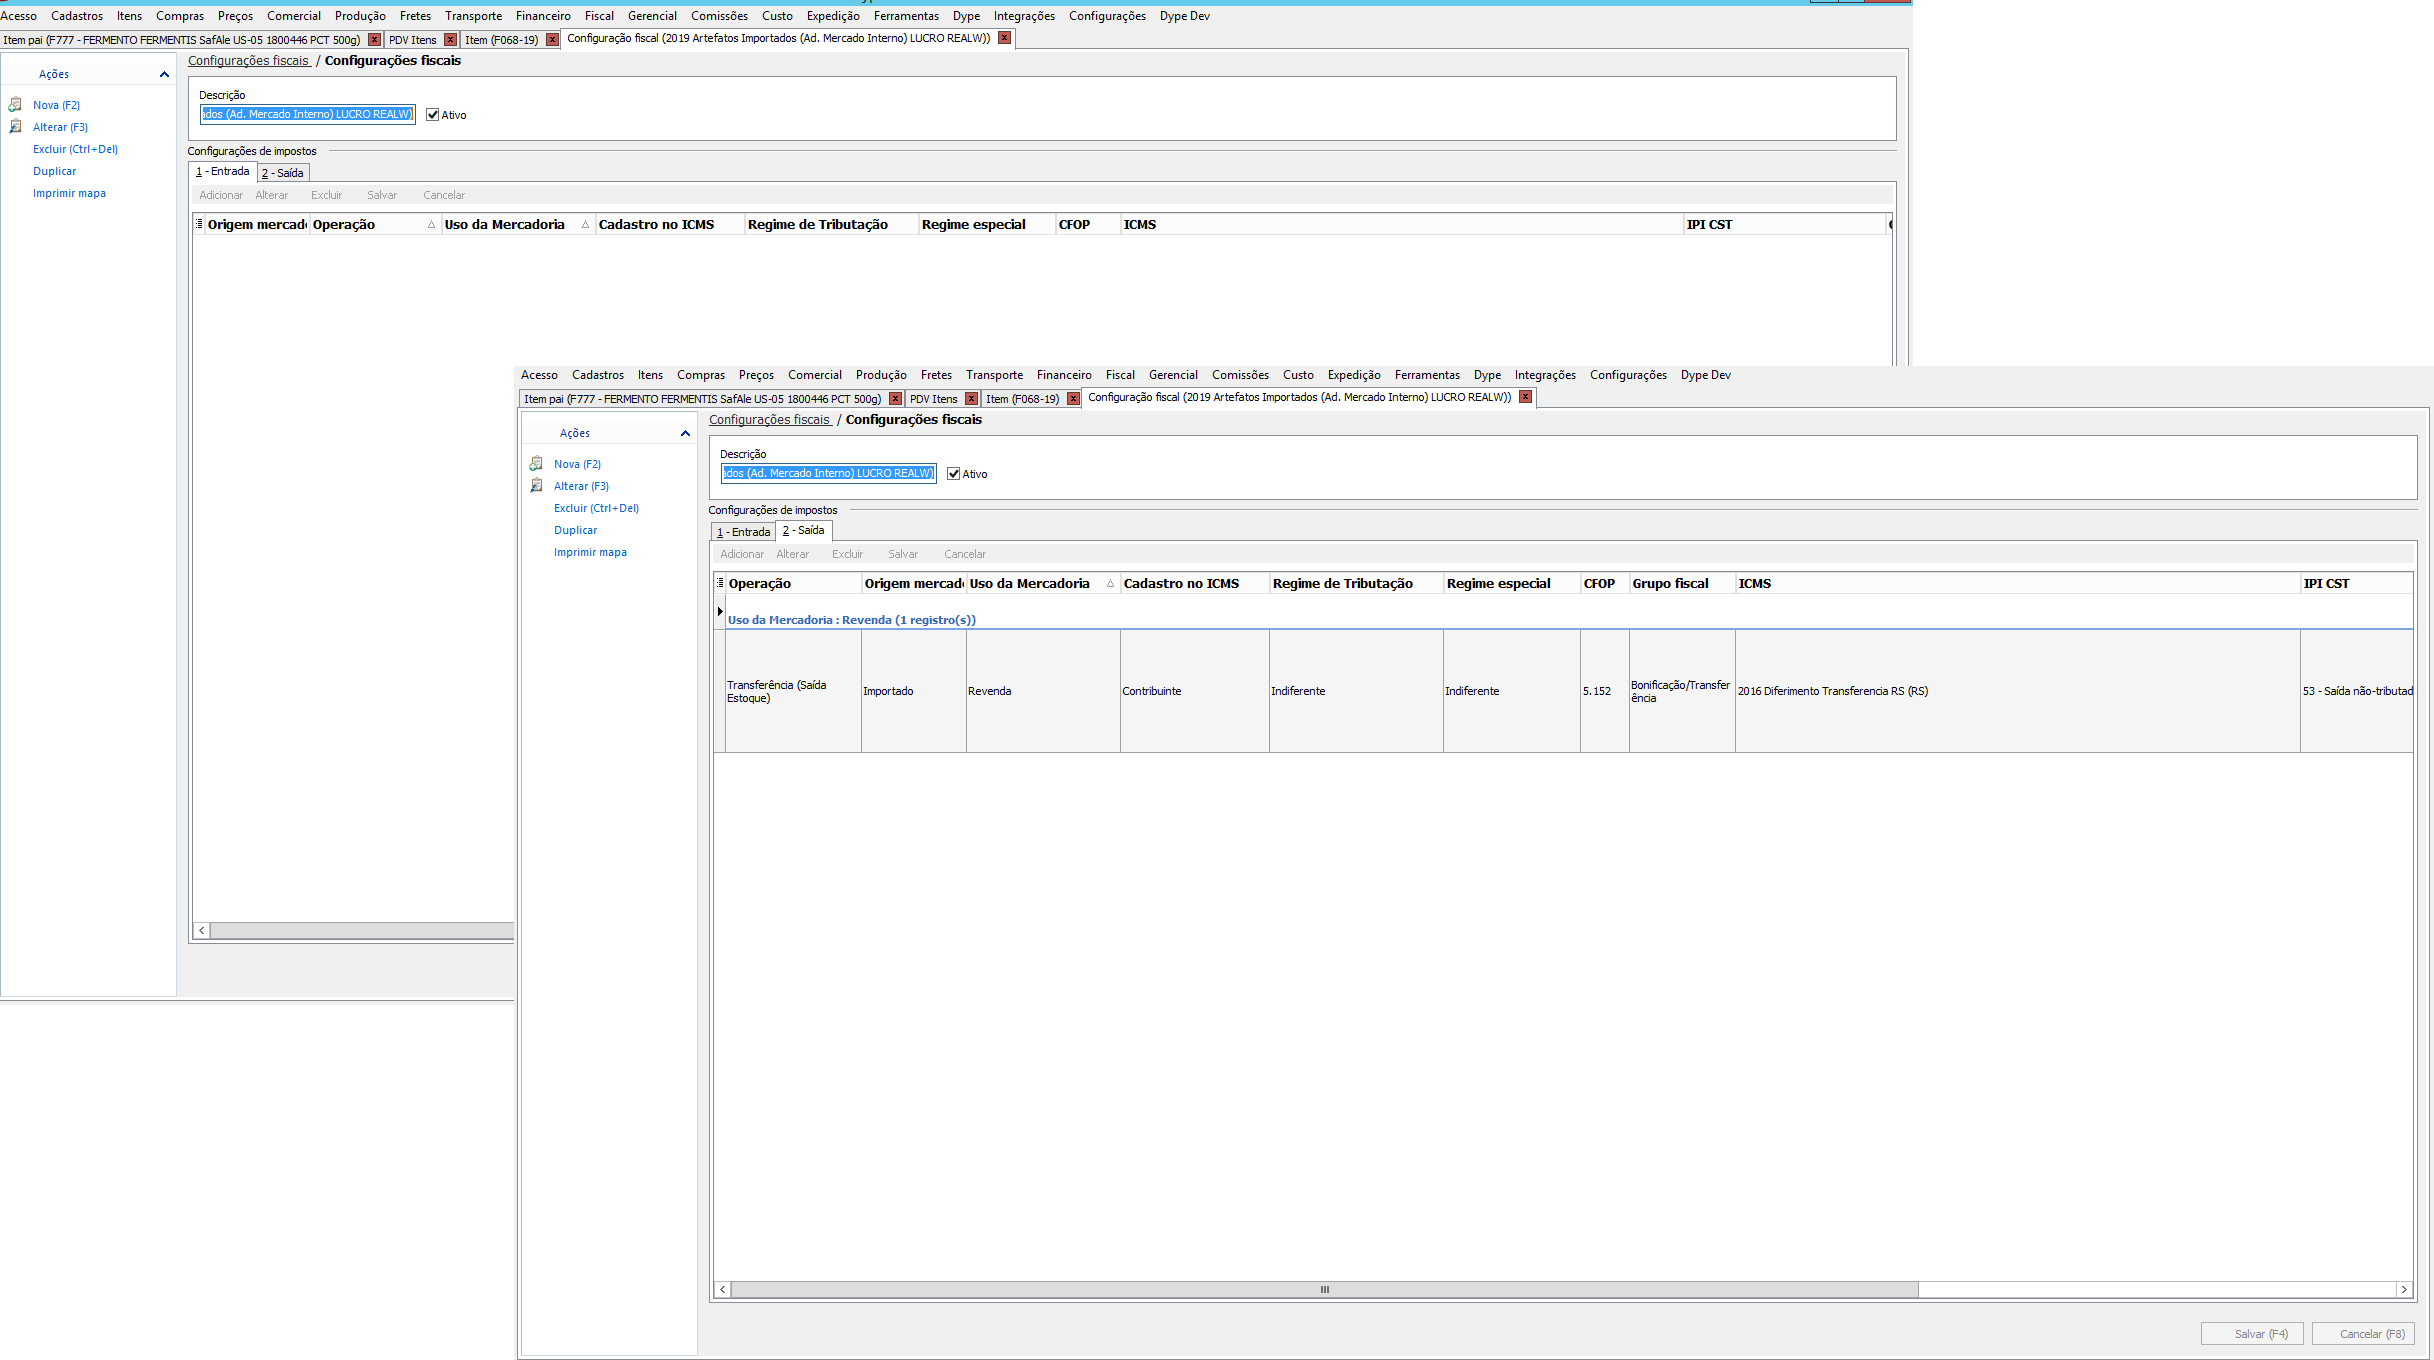Click the Descrição input field in front window
The height and width of the screenshot is (1360, 2434).
(829, 473)
